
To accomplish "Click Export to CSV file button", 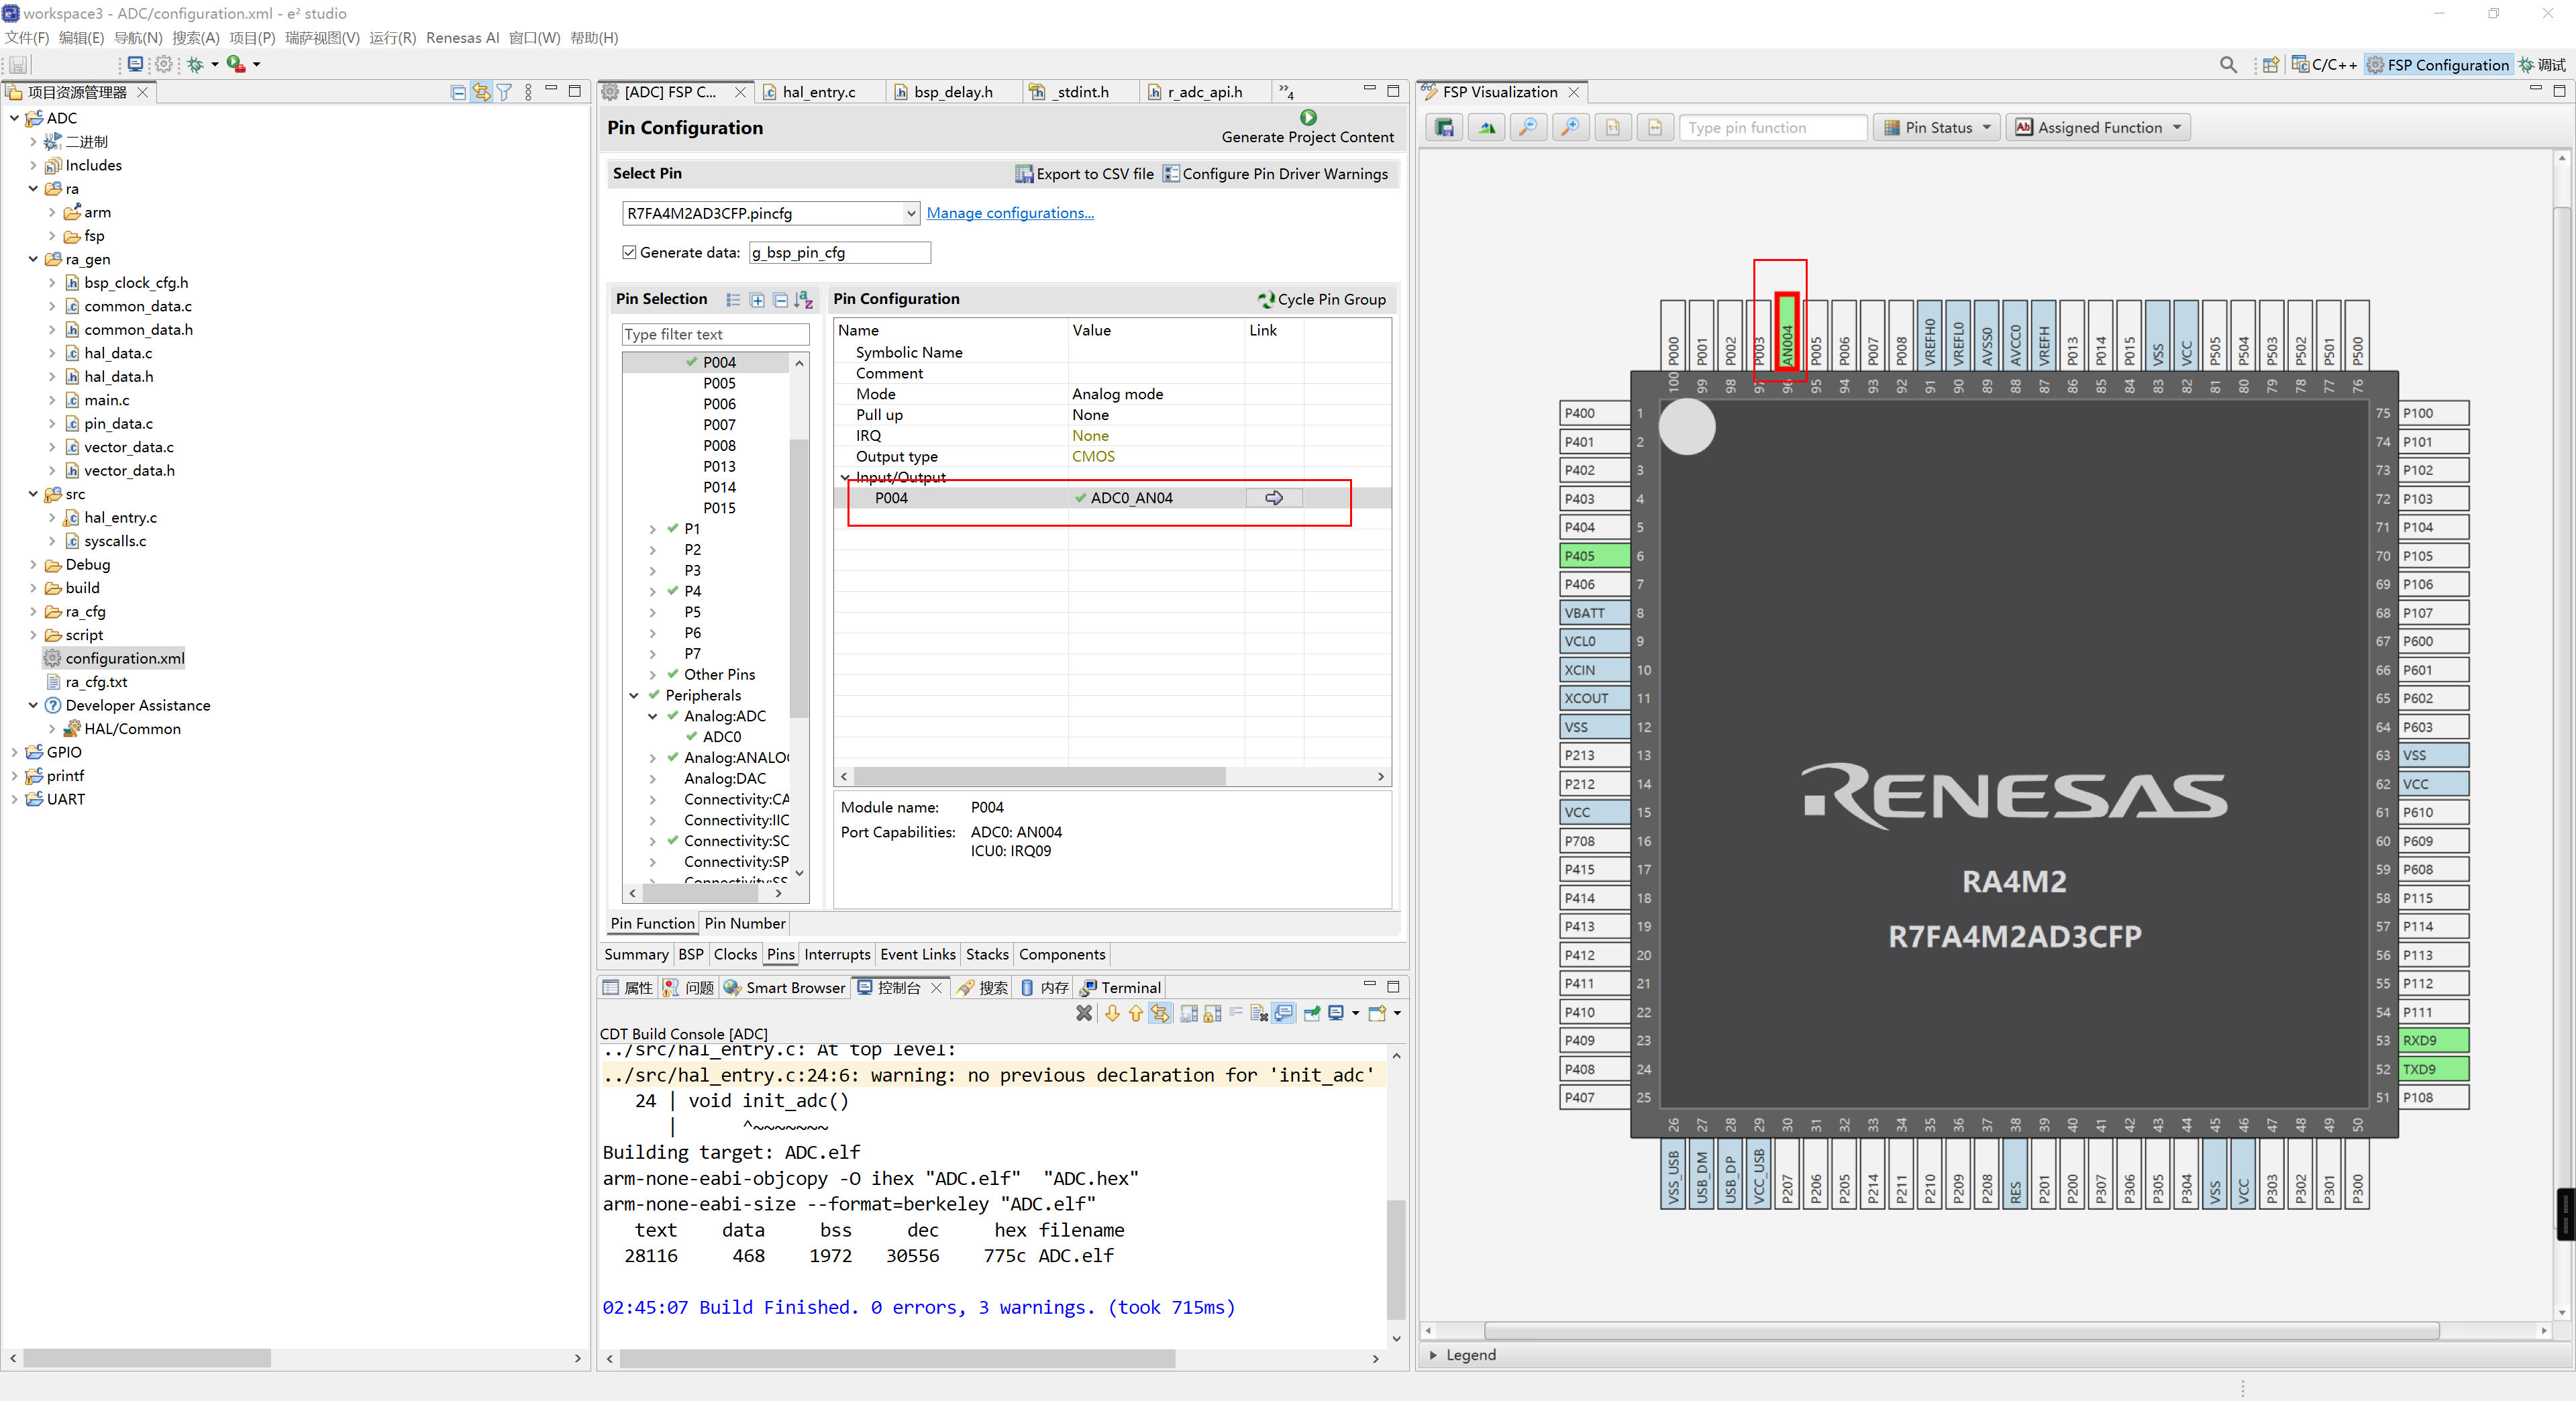I will (1085, 174).
